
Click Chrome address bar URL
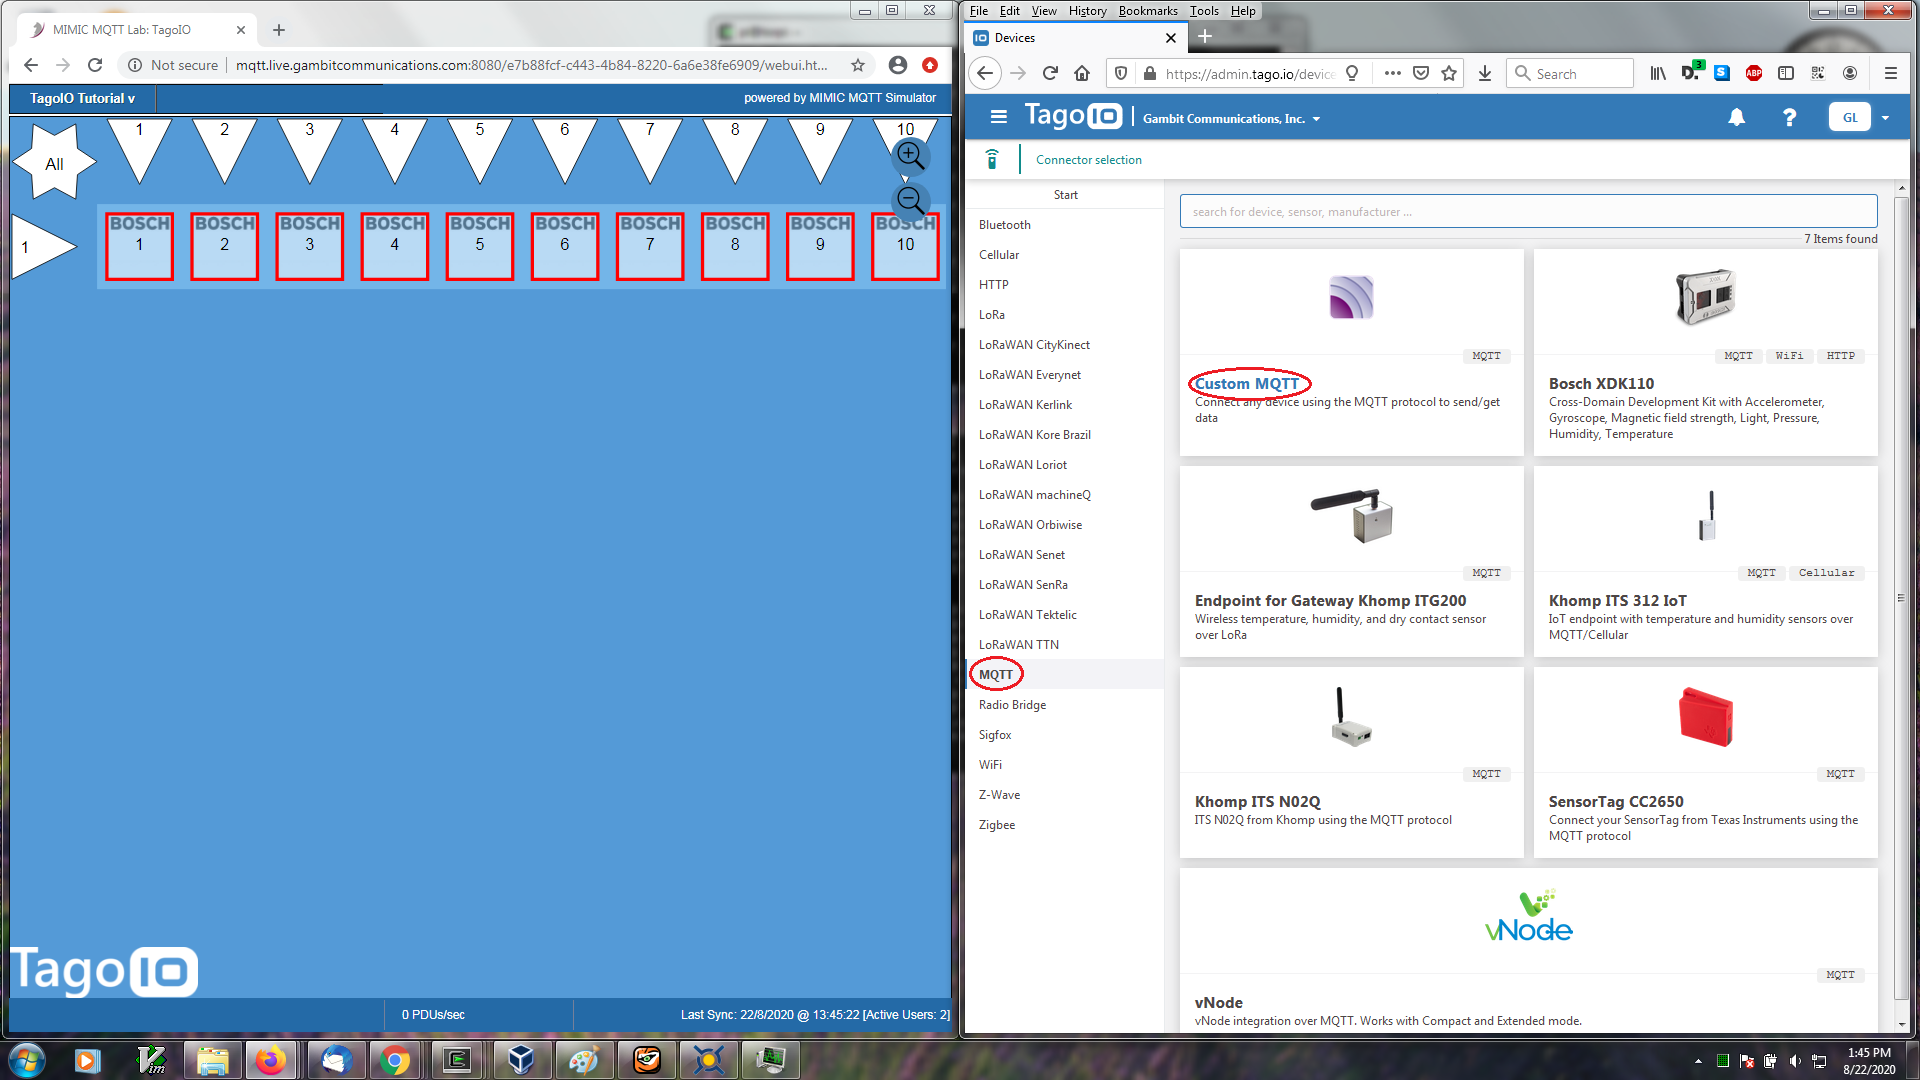531,65
